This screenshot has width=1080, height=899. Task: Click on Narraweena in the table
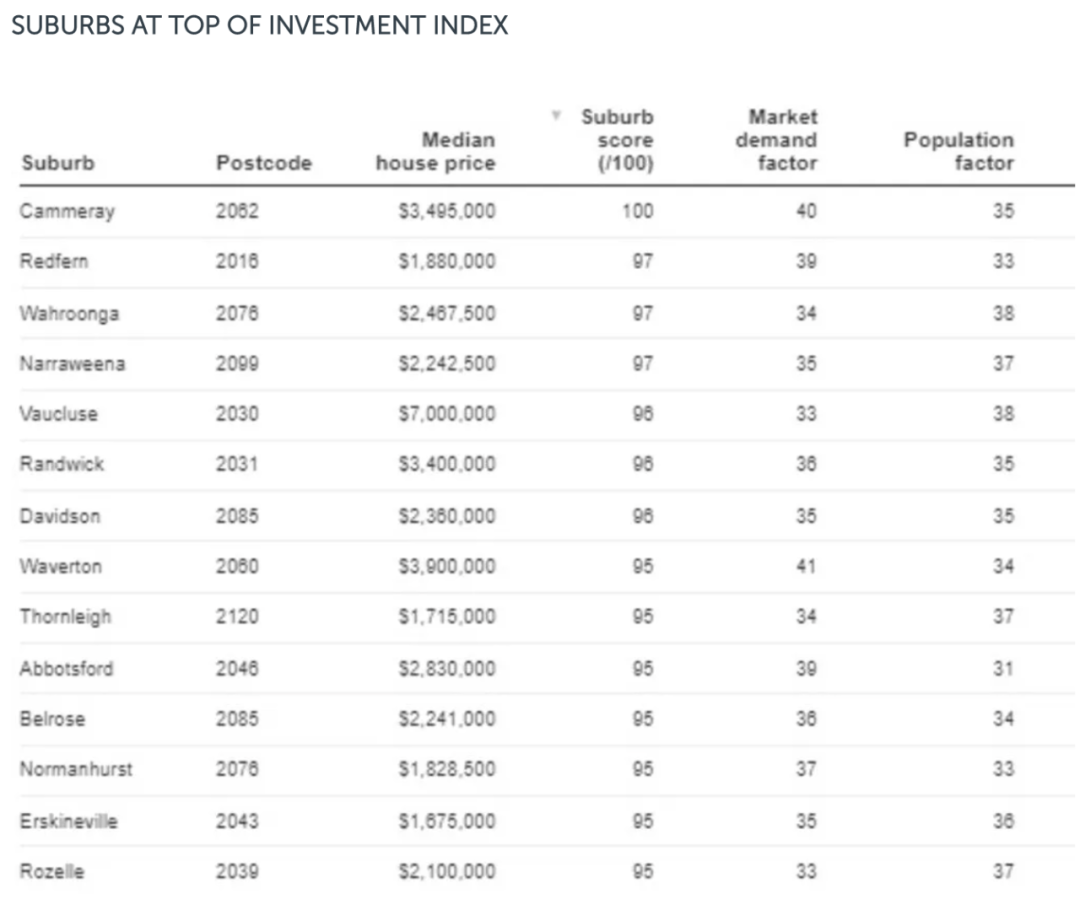click(72, 363)
